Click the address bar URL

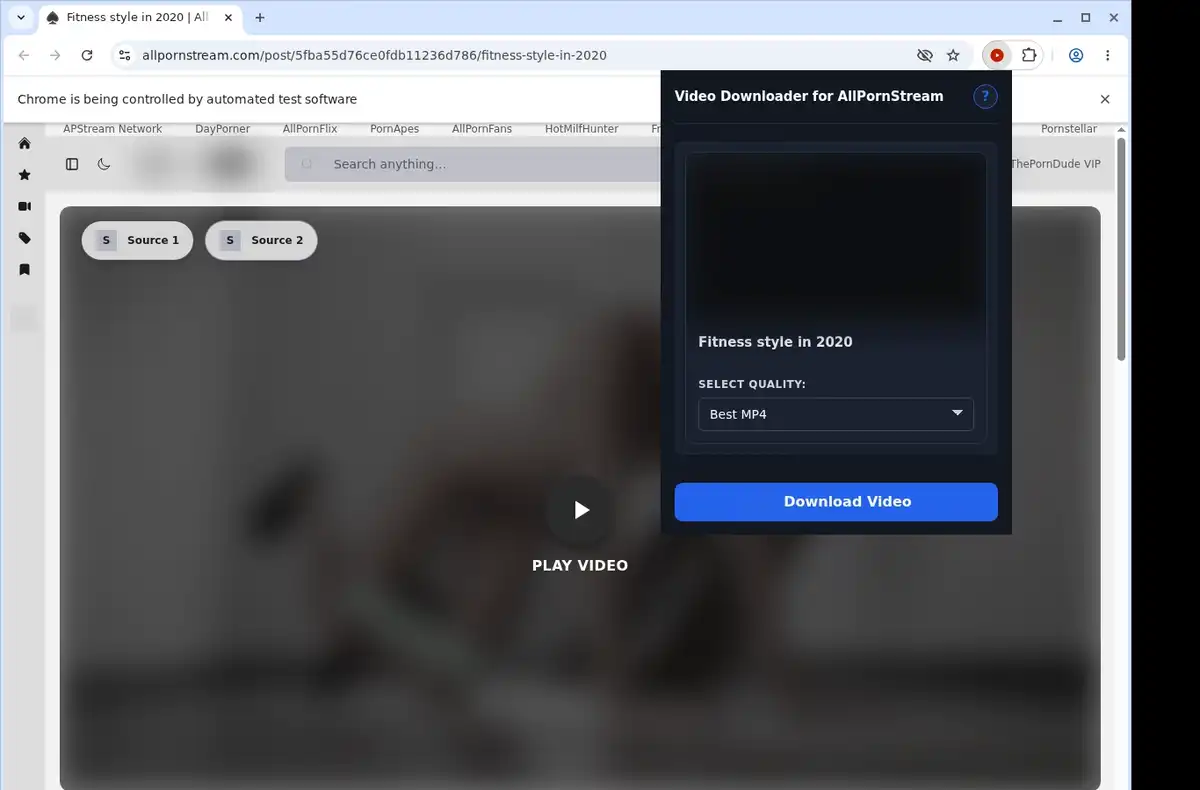coord(374,56)
